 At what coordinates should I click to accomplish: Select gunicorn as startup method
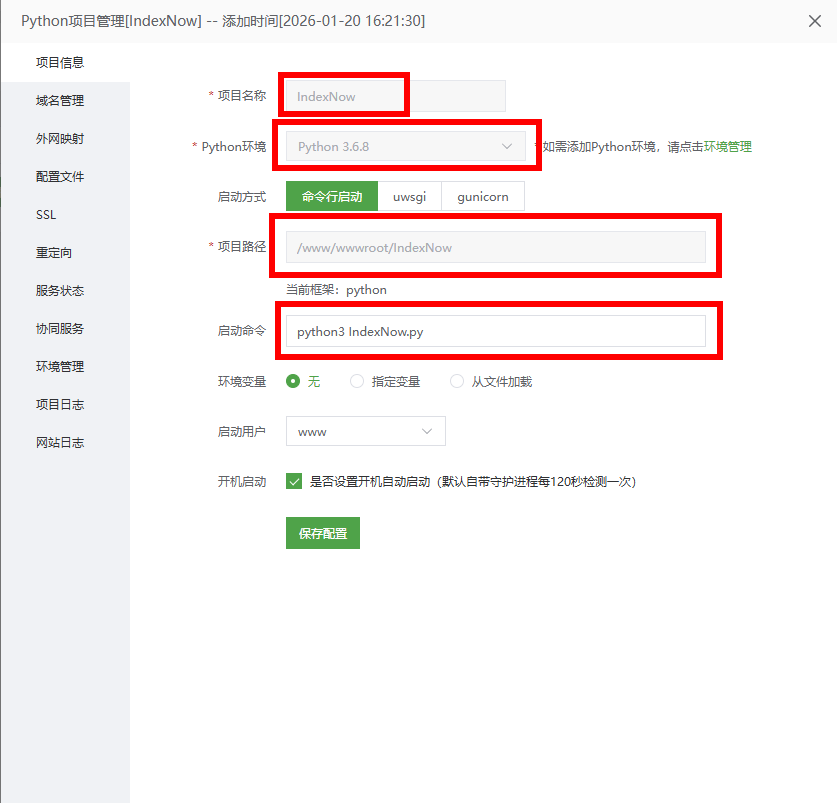coord(483,196)
